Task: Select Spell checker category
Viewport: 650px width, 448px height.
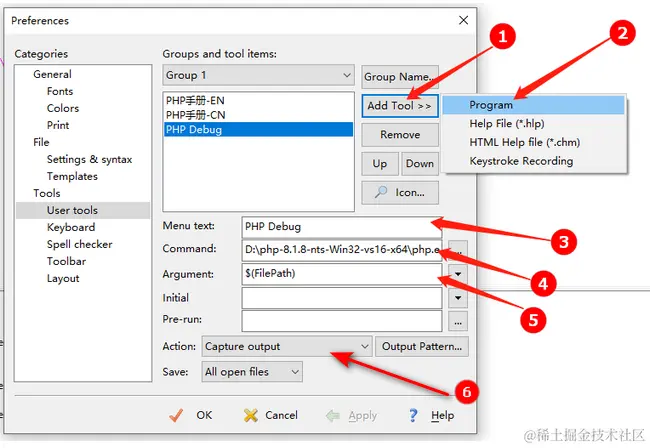Action: 79,244
